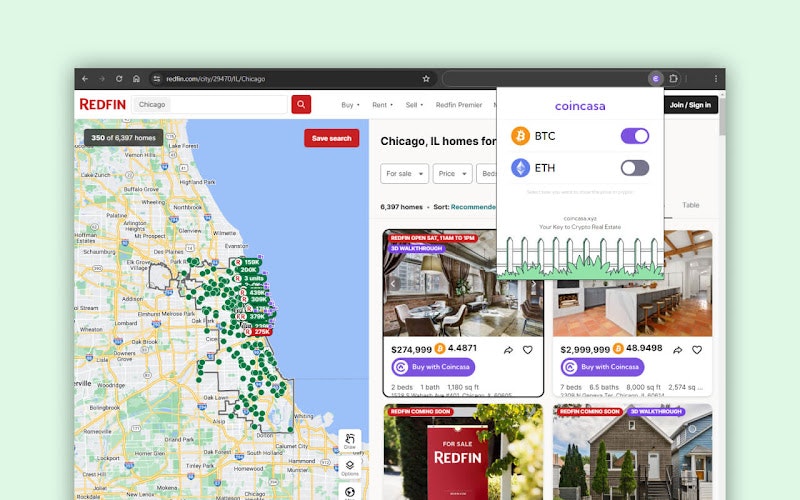800x500 pixels.
Task: Expand the Buy menu
Action: tap(351, 105)
